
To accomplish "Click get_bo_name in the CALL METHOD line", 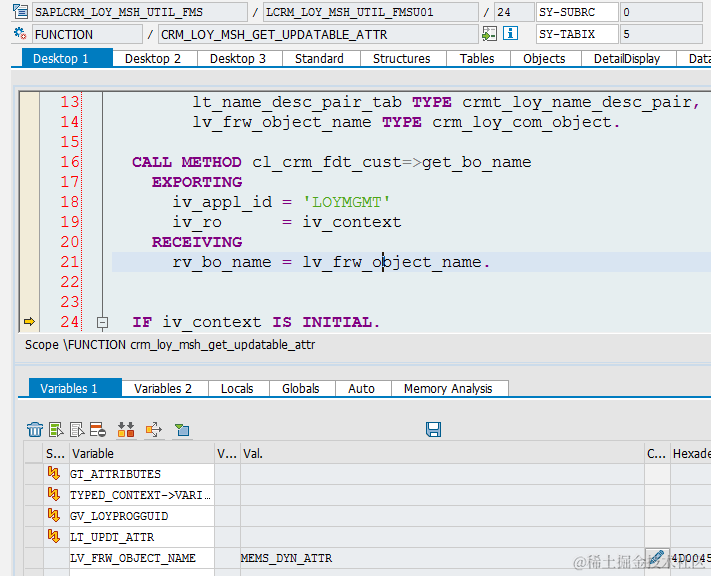I will [x=477, y=162].
